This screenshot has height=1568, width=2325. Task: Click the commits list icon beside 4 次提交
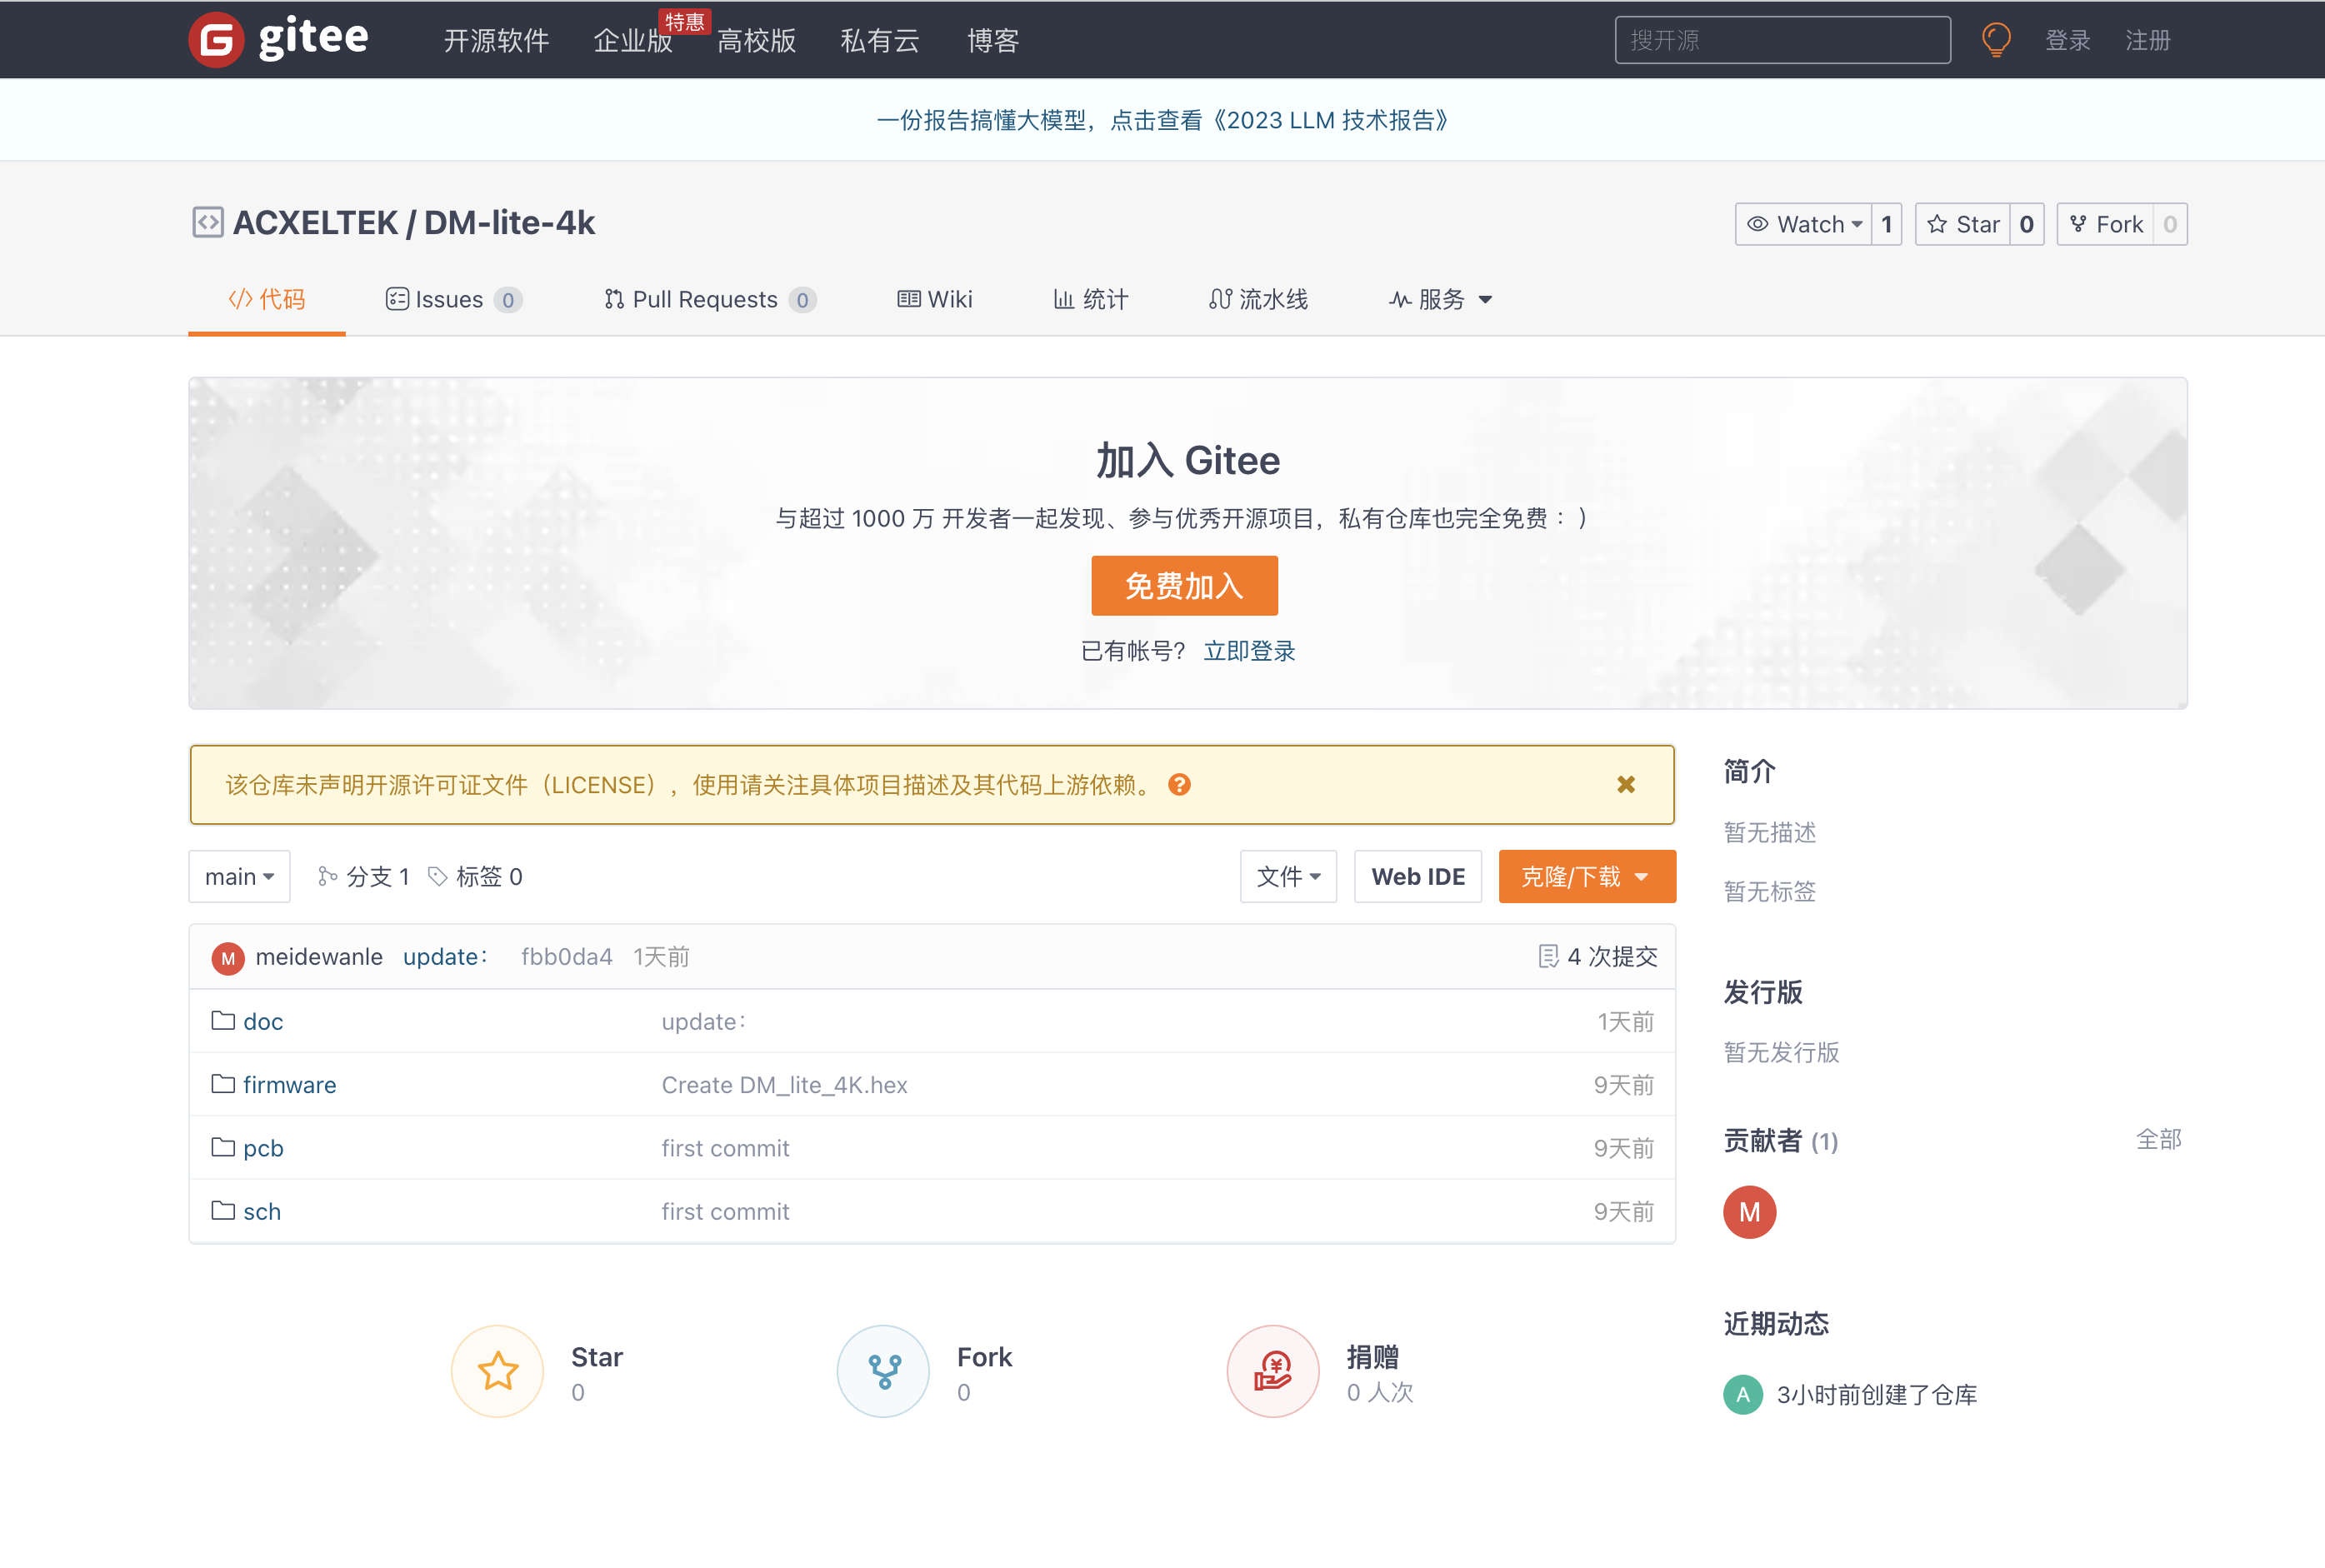tap(1548, 957)
